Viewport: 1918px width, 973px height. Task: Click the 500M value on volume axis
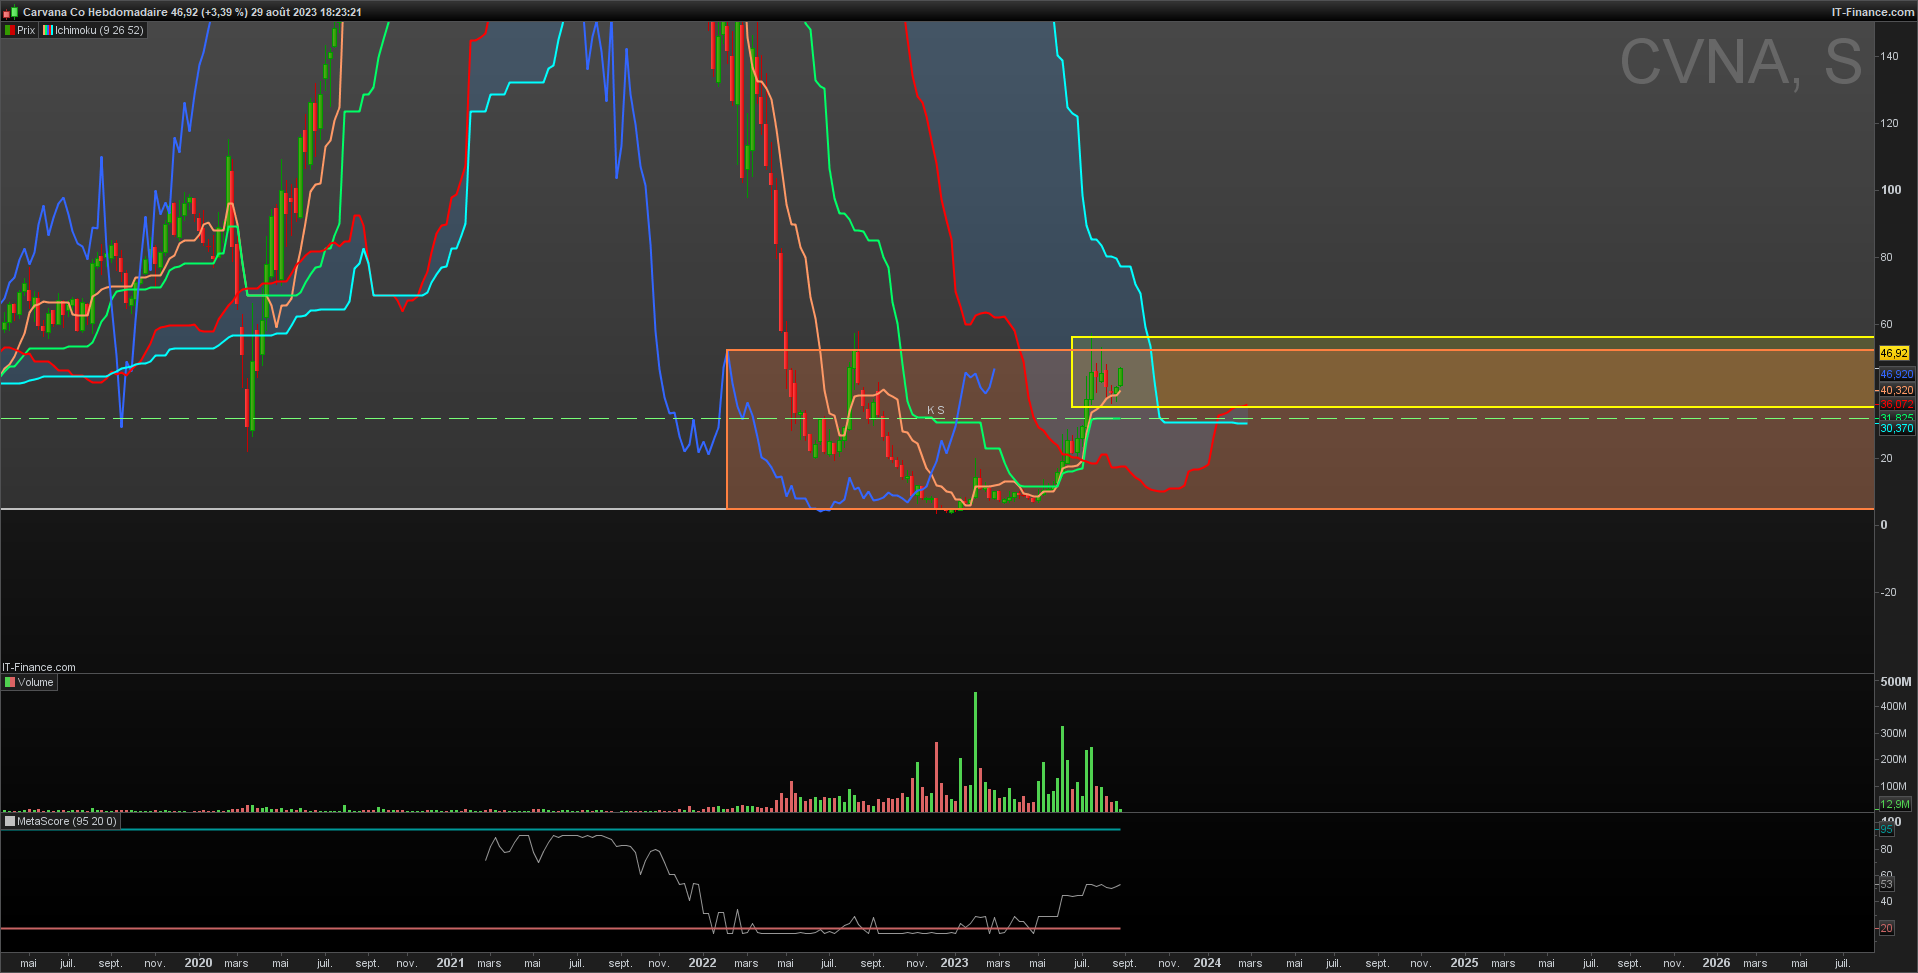[1896, 681]
